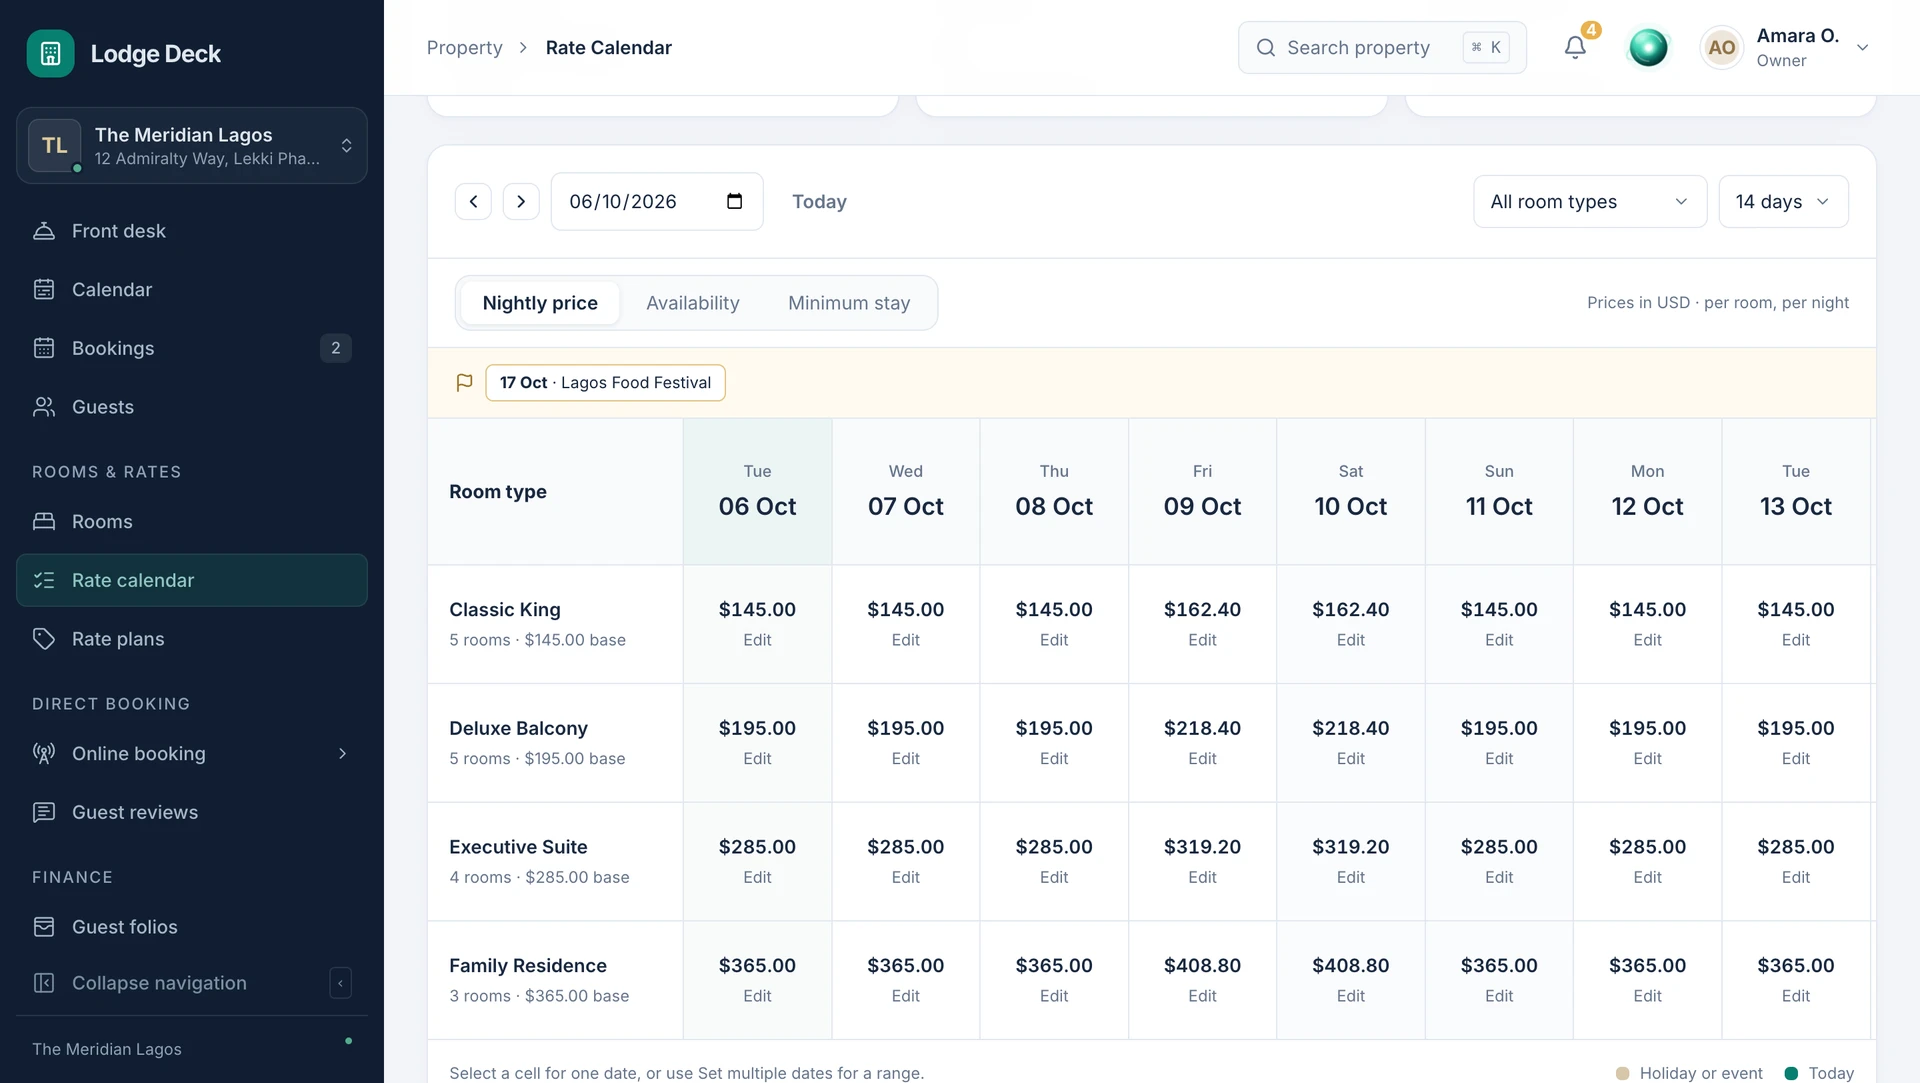Click the Rate calendar list icon

tap(44, 580)
